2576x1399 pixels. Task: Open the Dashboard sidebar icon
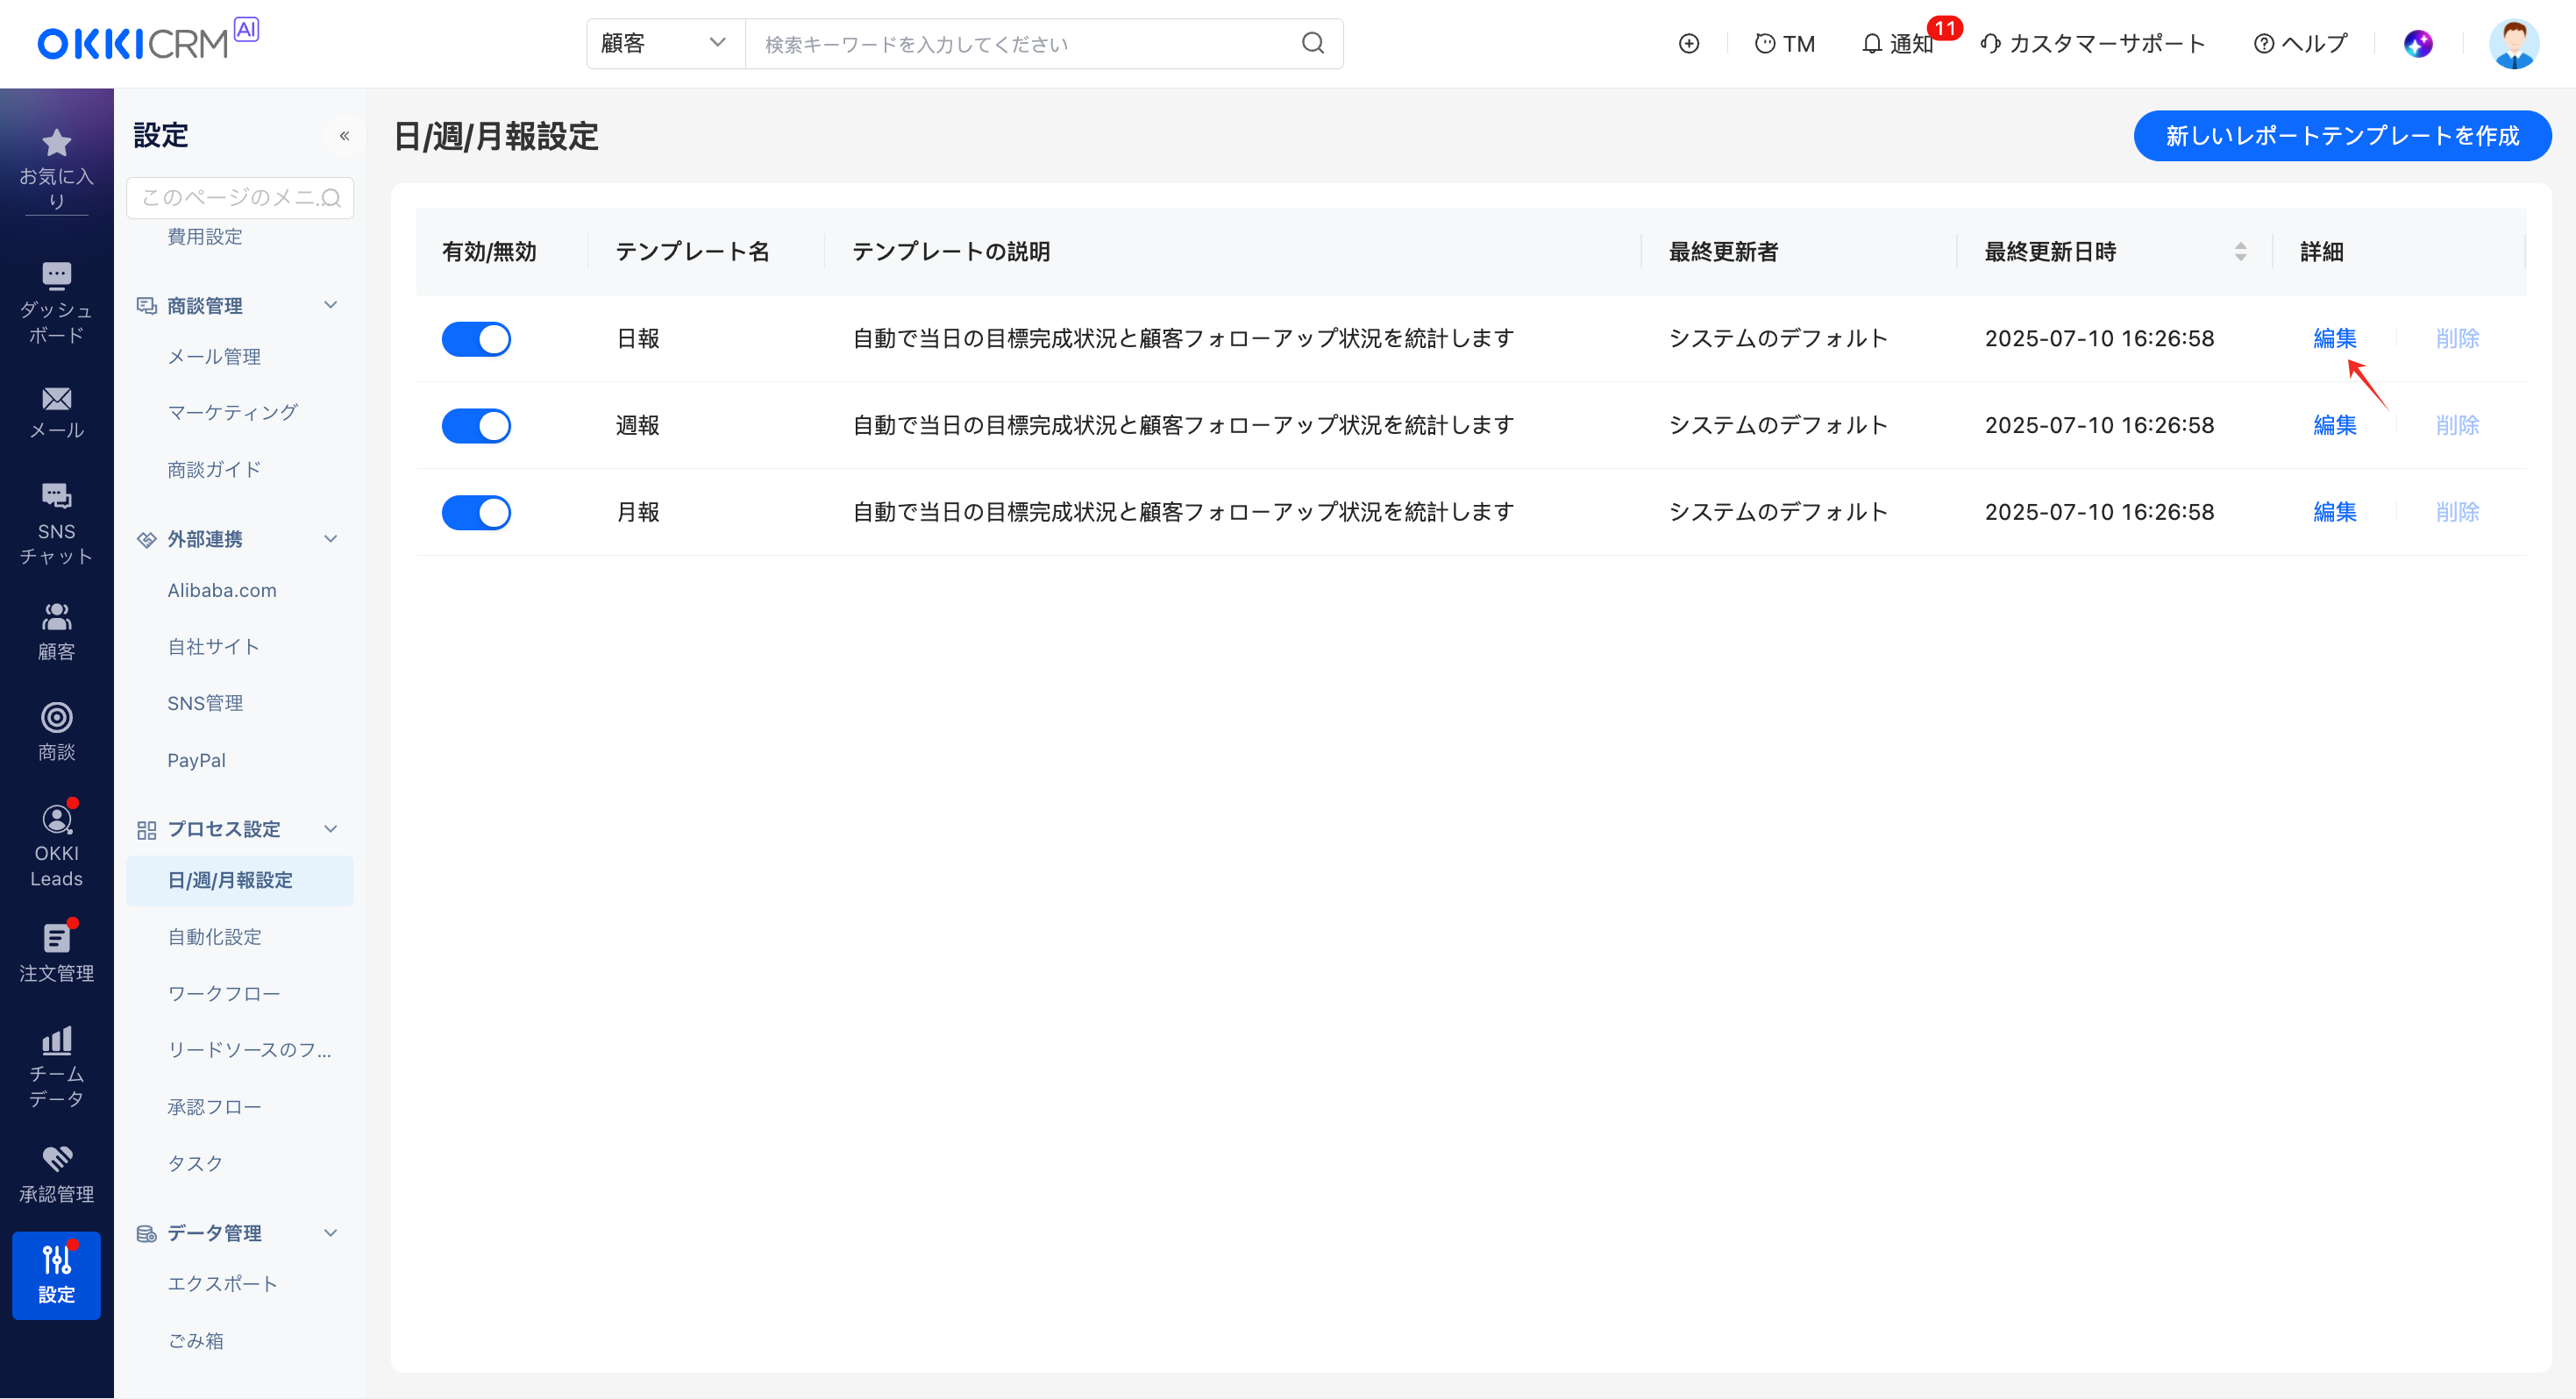click(56, 276)
